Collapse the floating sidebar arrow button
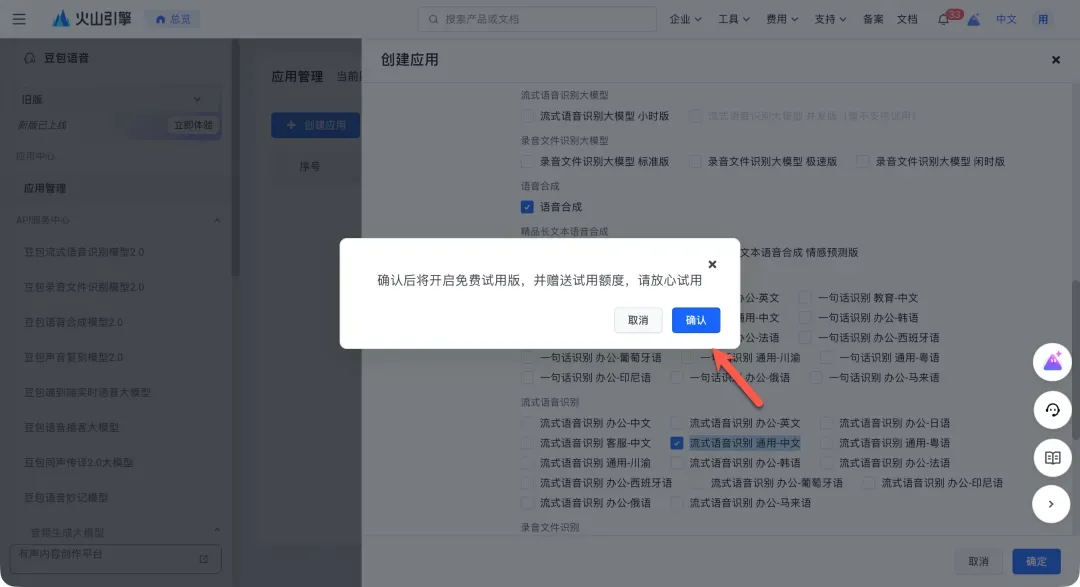This screenshot has width=1080, height=587. coord(1051,504)
